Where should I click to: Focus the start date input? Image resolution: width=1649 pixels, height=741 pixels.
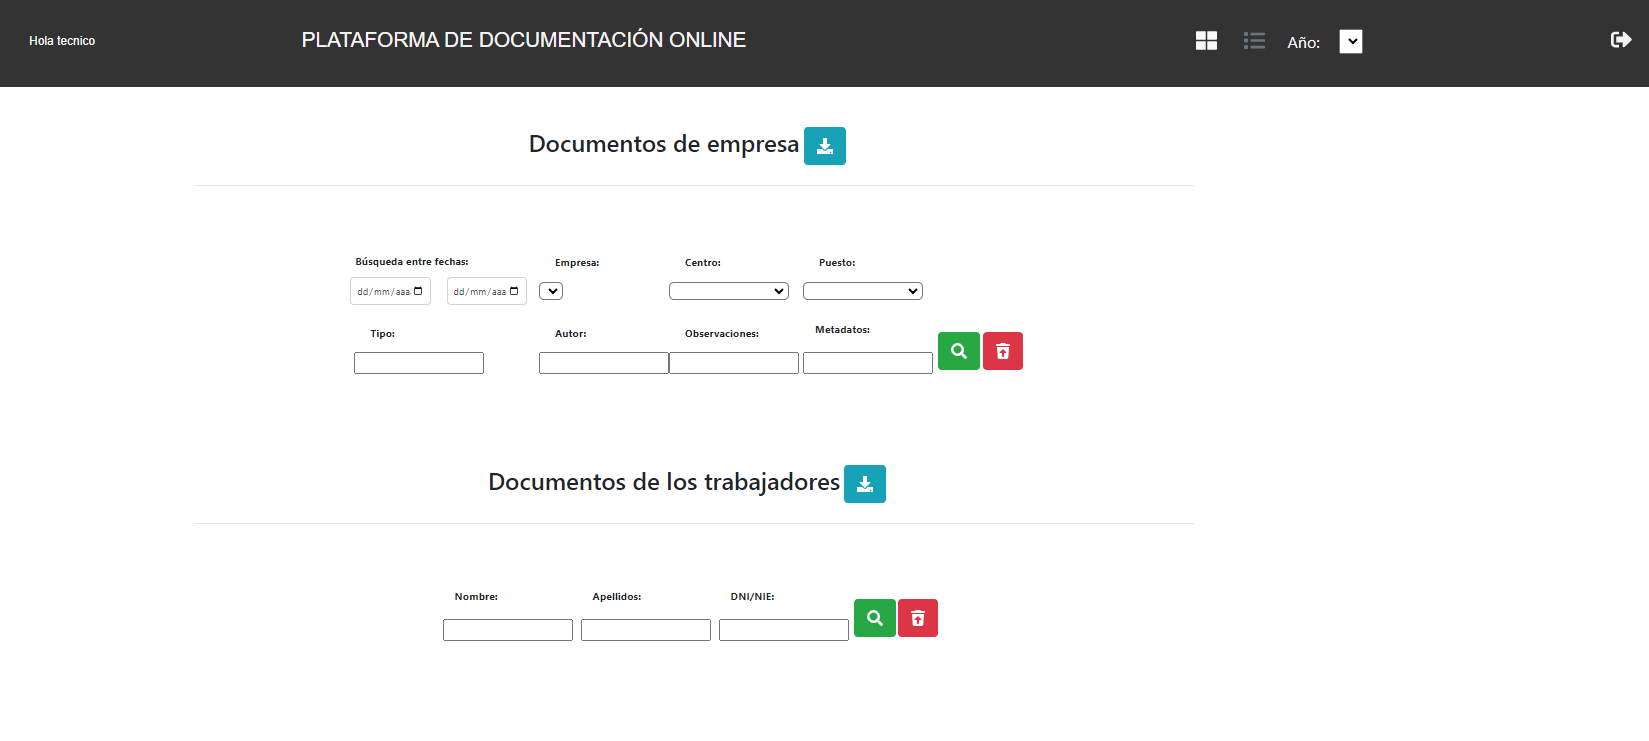pos(390,291)
